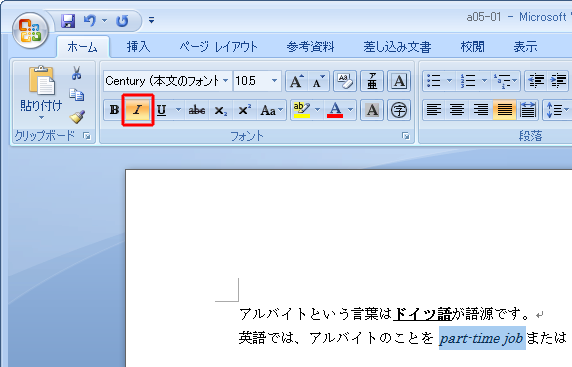Image resolution: width=572 pixels, height=367 pixels.
Task: Open the フォント dialog launcher
Action: click(x=406, y=136)
